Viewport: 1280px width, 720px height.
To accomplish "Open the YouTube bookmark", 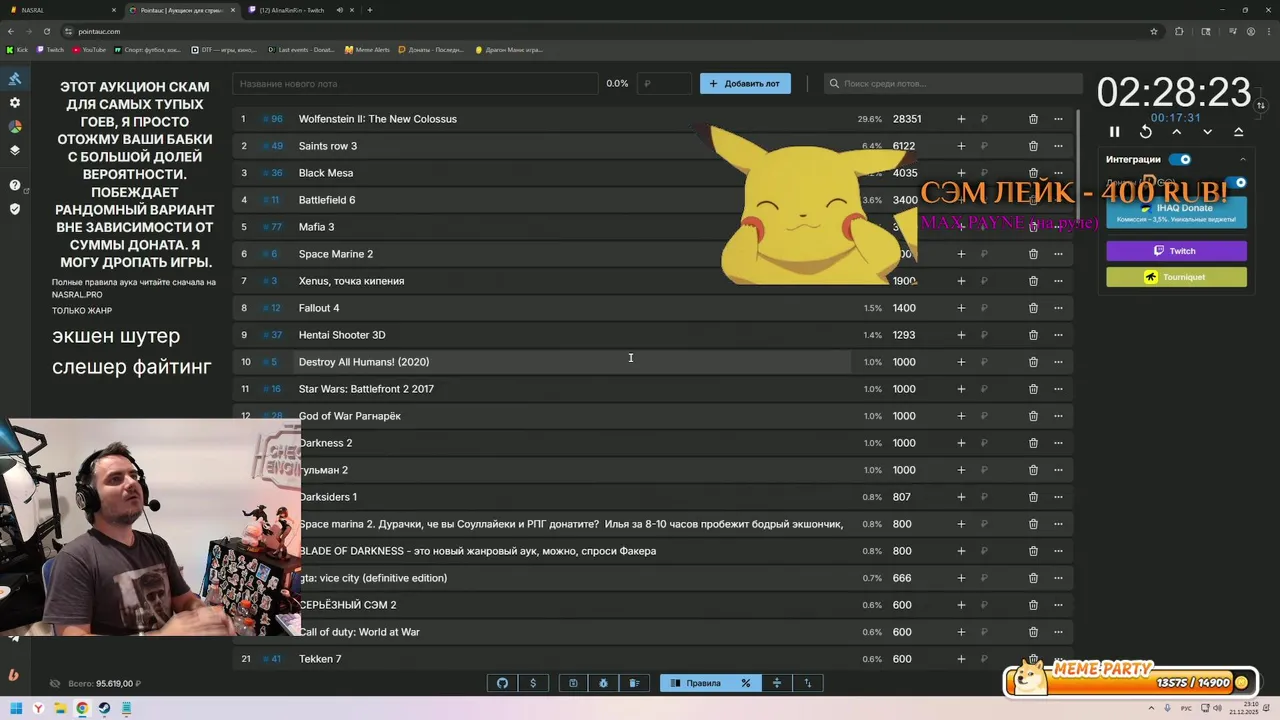I will coord(89,49).
